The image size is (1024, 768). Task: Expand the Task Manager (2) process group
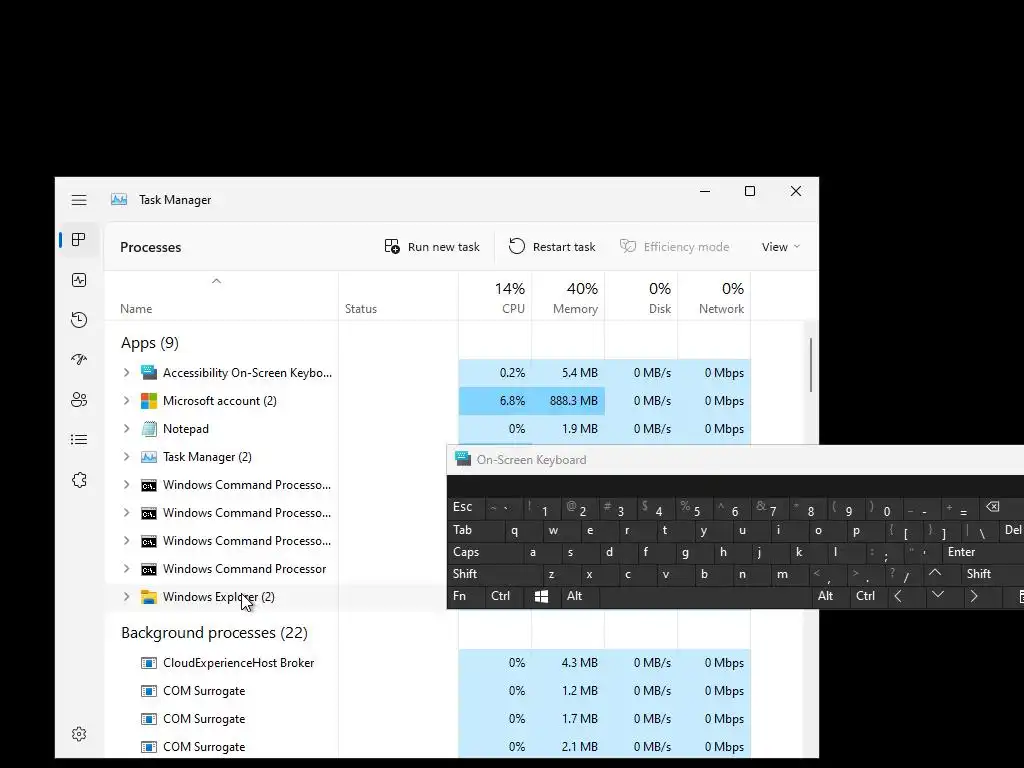tap(127, 456)
